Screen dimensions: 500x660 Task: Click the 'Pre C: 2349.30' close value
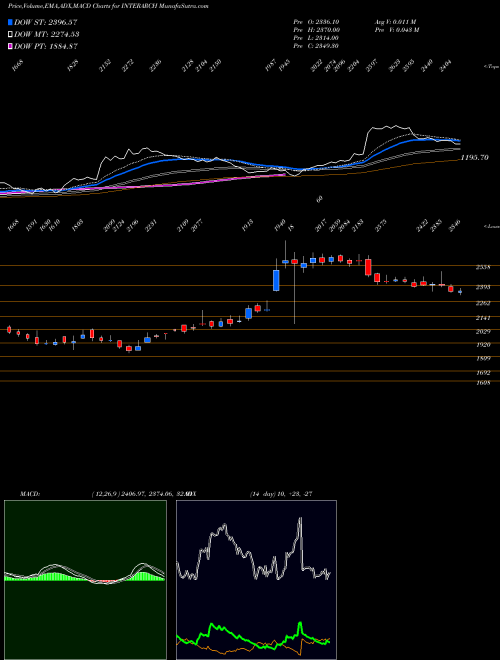[316, 46]
